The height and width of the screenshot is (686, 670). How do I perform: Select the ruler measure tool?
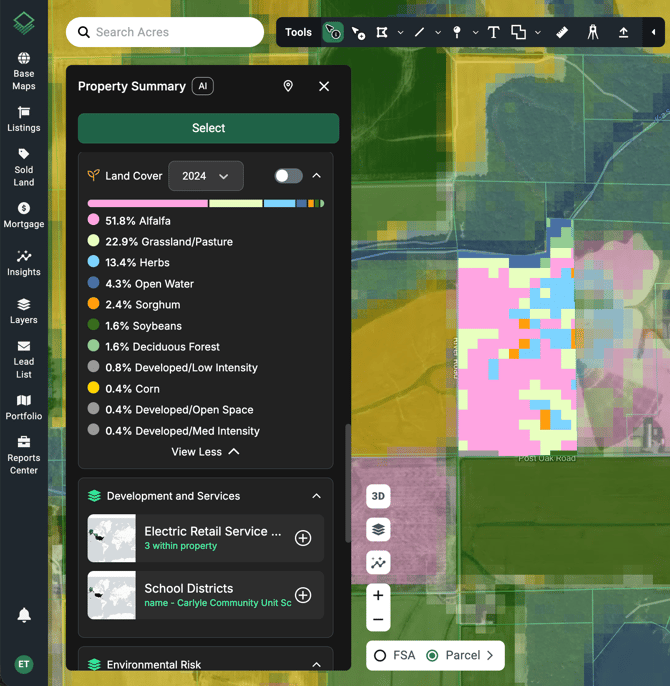pos(562,32)
